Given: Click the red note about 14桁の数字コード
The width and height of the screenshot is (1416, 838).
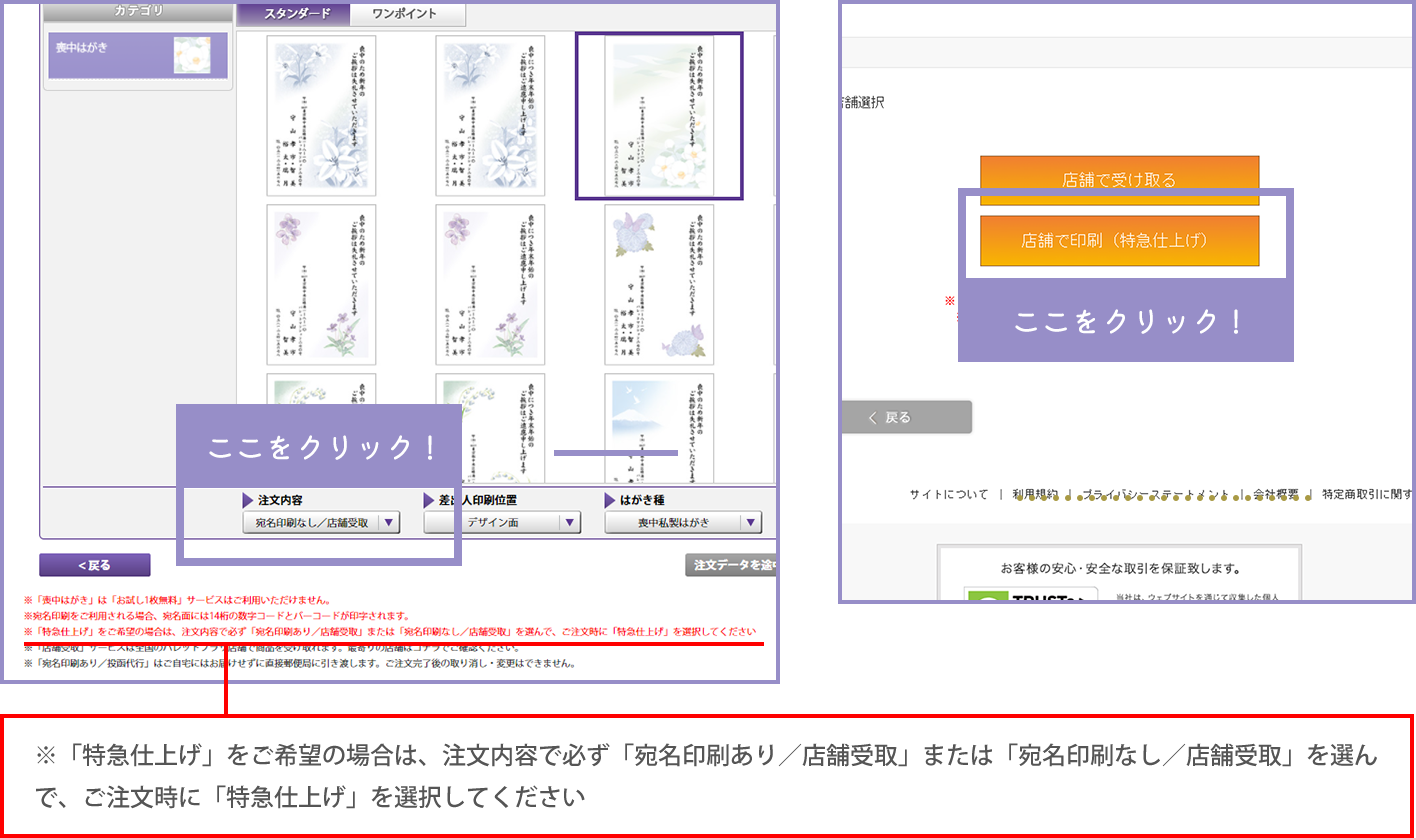Looking at the screenshot, I should click(x=216, y=616).
